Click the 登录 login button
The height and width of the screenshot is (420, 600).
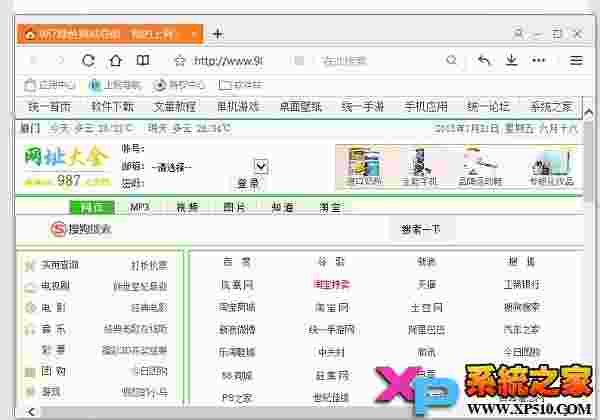(249, 184)
